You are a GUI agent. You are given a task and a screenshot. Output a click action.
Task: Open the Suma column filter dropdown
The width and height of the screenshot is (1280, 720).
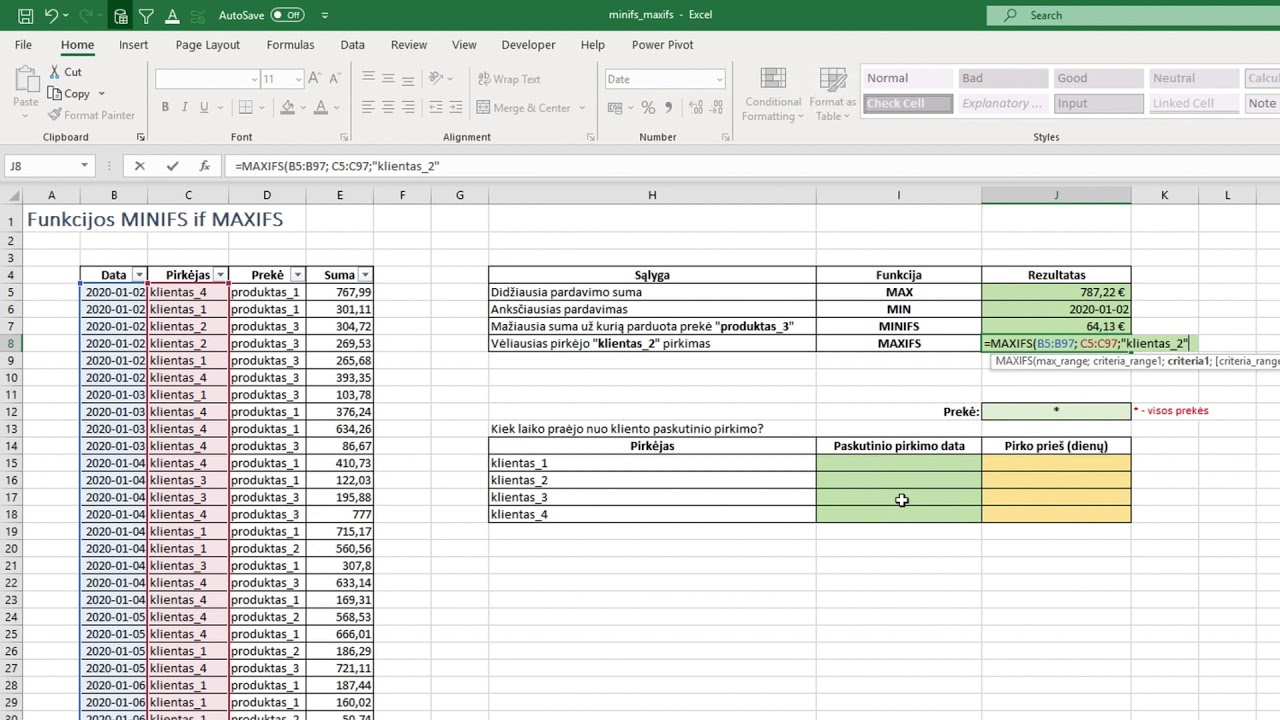point(365,275)
